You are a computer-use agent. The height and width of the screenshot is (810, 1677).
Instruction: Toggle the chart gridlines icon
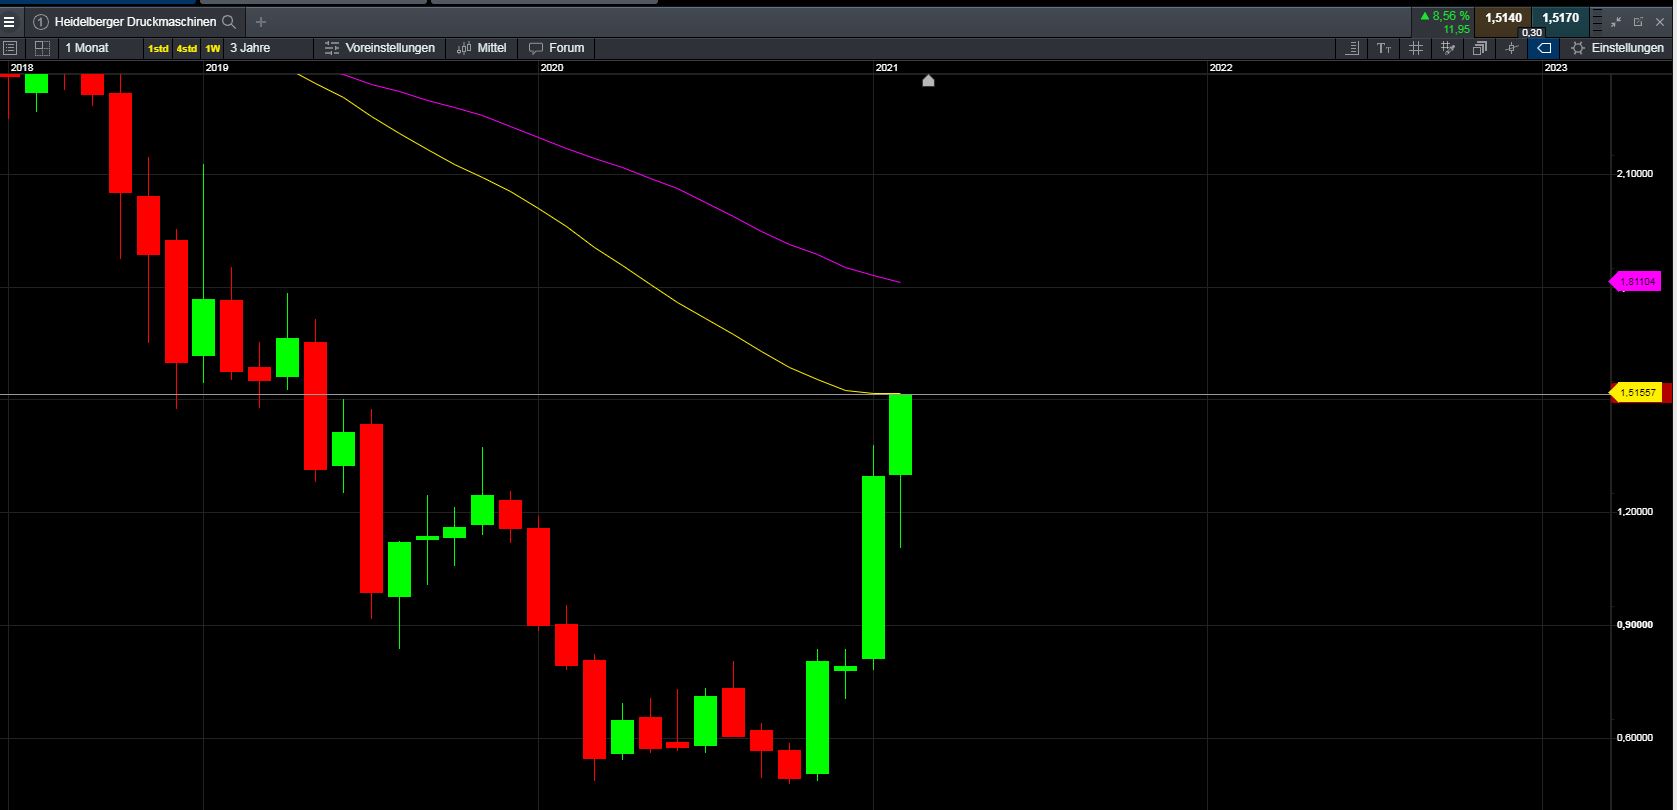click(1416, 48)
